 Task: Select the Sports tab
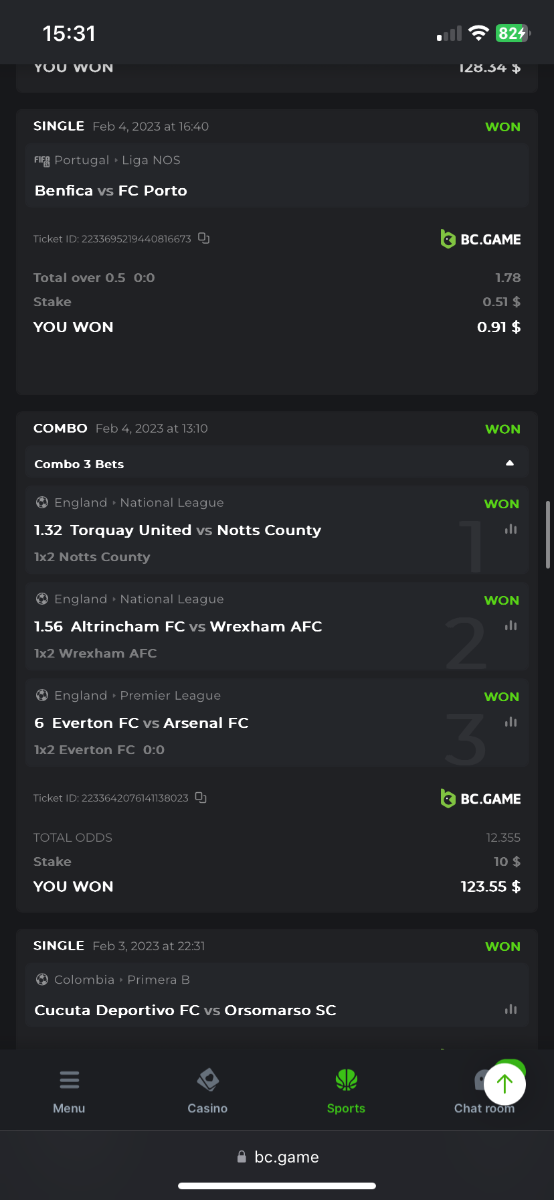[x=346, y=1092]
